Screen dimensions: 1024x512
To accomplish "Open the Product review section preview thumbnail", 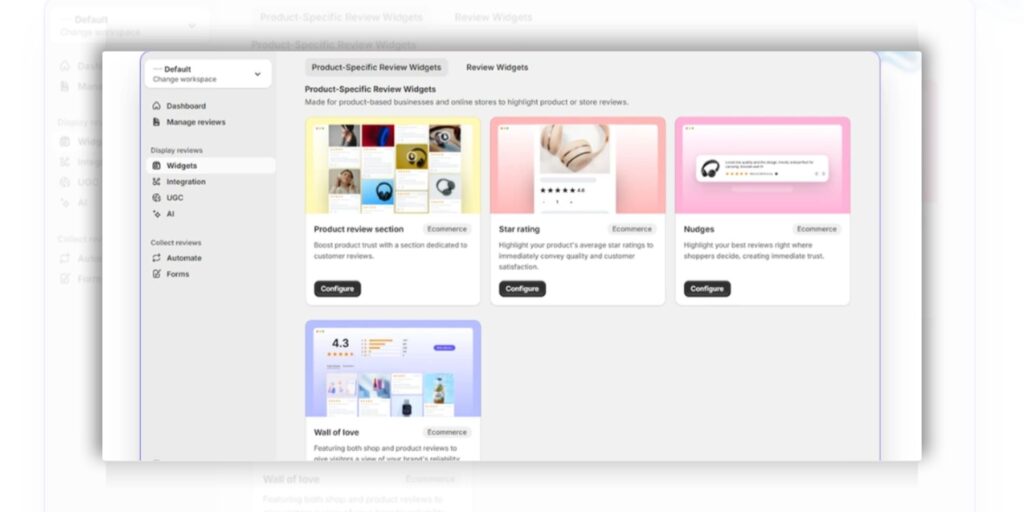I will [x=392, y=166].
